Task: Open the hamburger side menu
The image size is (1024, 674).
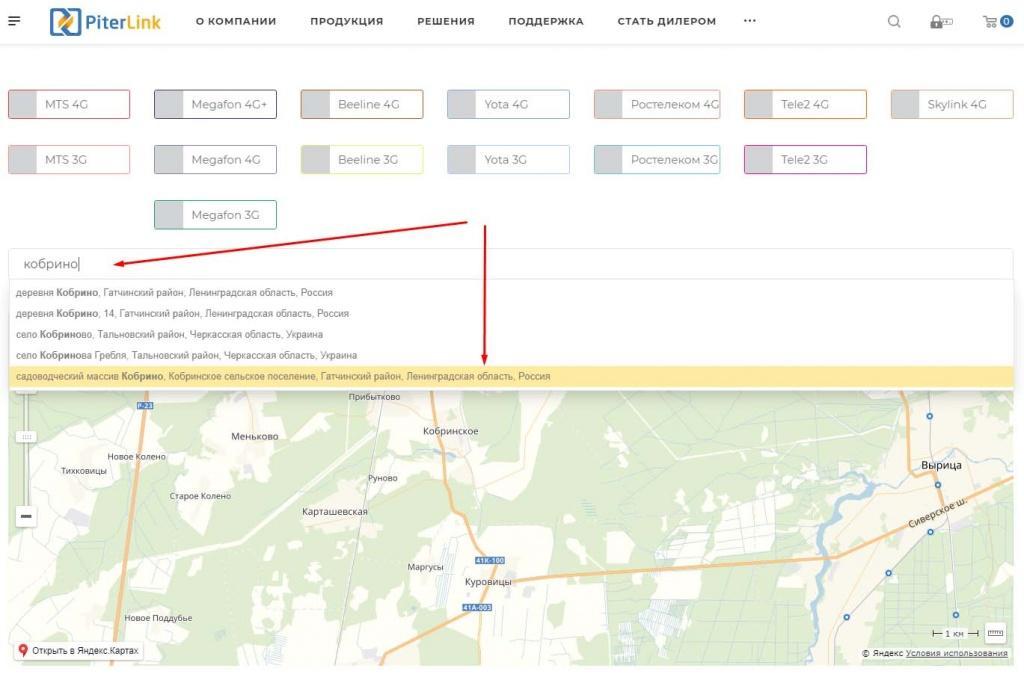Action: (14, 21)
